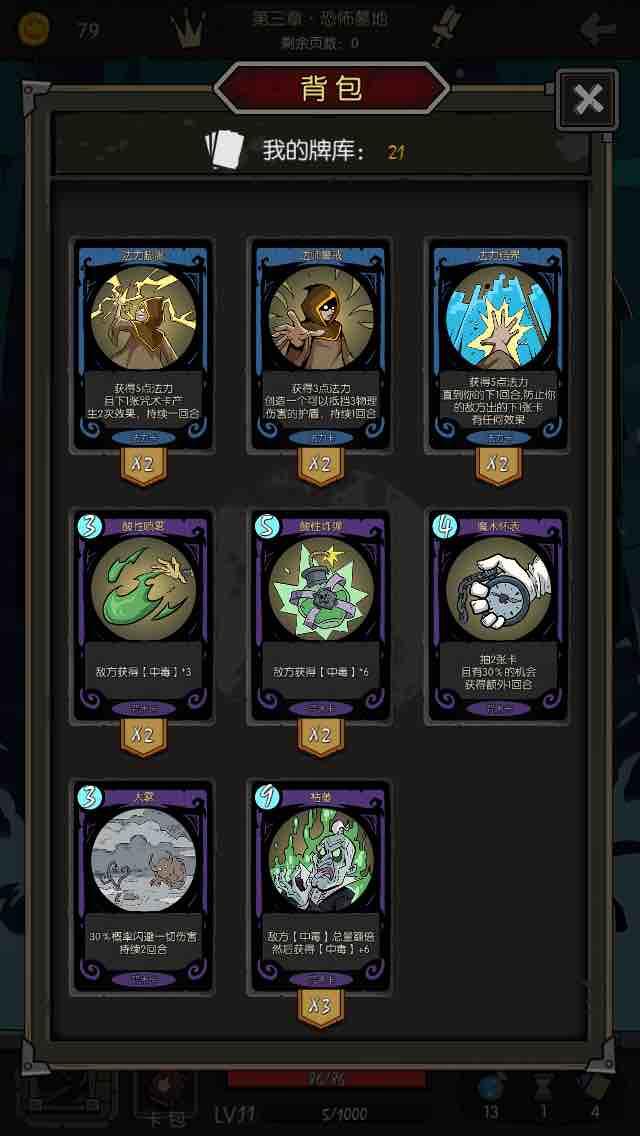Viewport: 640px width, 1136px height.
Task: Tap the hourglass icon in bottom bar
Action: click(x=541, y=1088)
